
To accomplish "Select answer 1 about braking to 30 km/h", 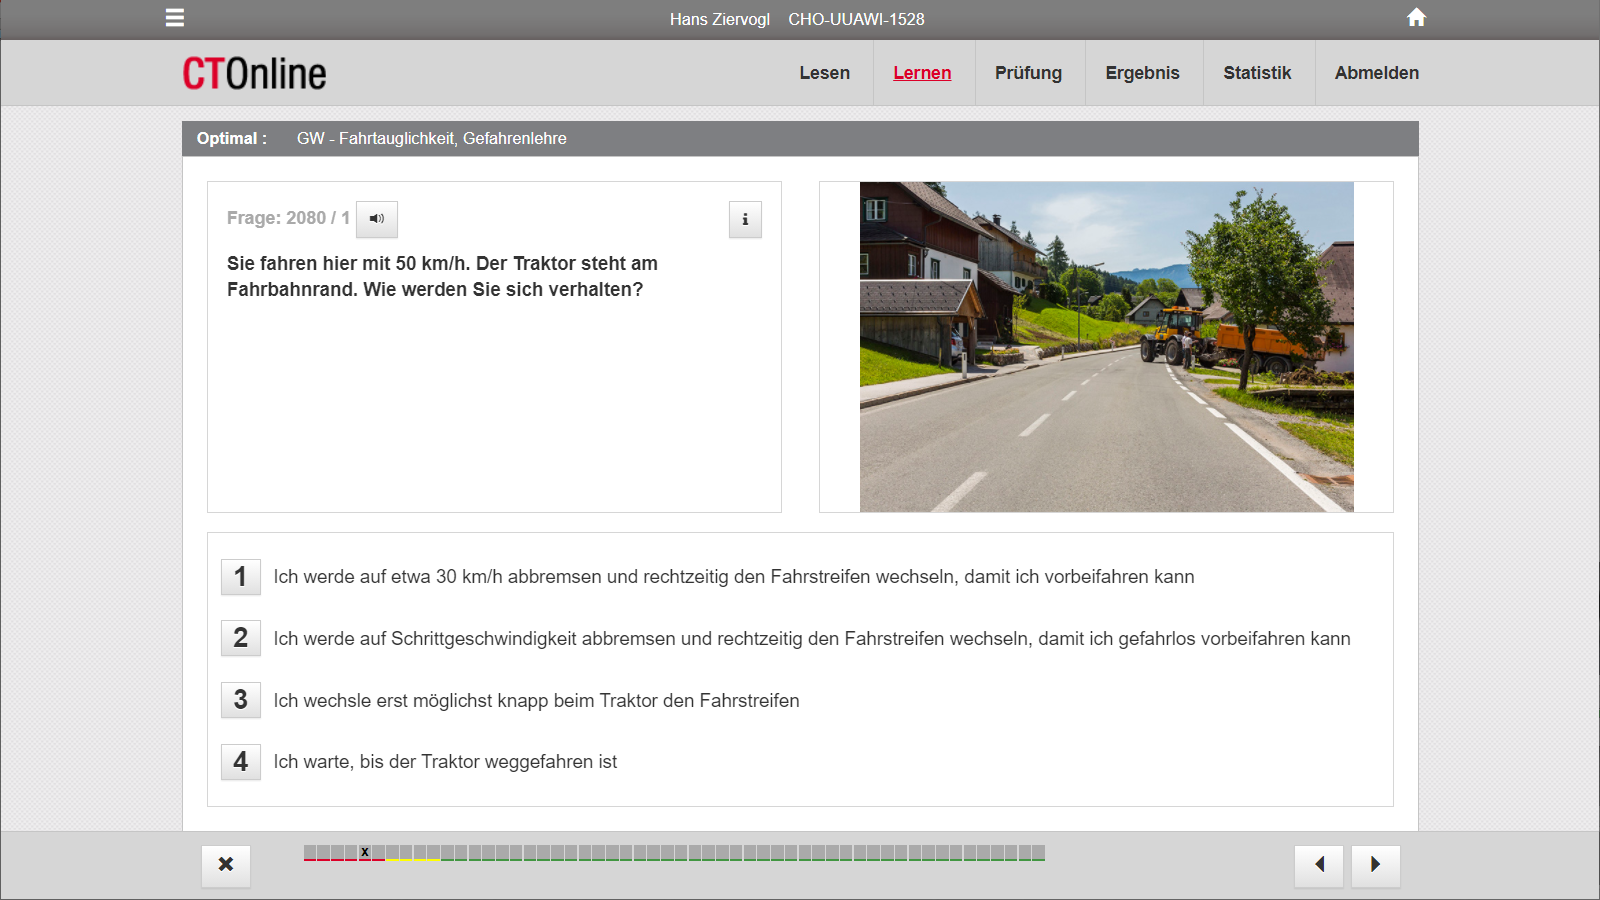I will click(241, 577).
